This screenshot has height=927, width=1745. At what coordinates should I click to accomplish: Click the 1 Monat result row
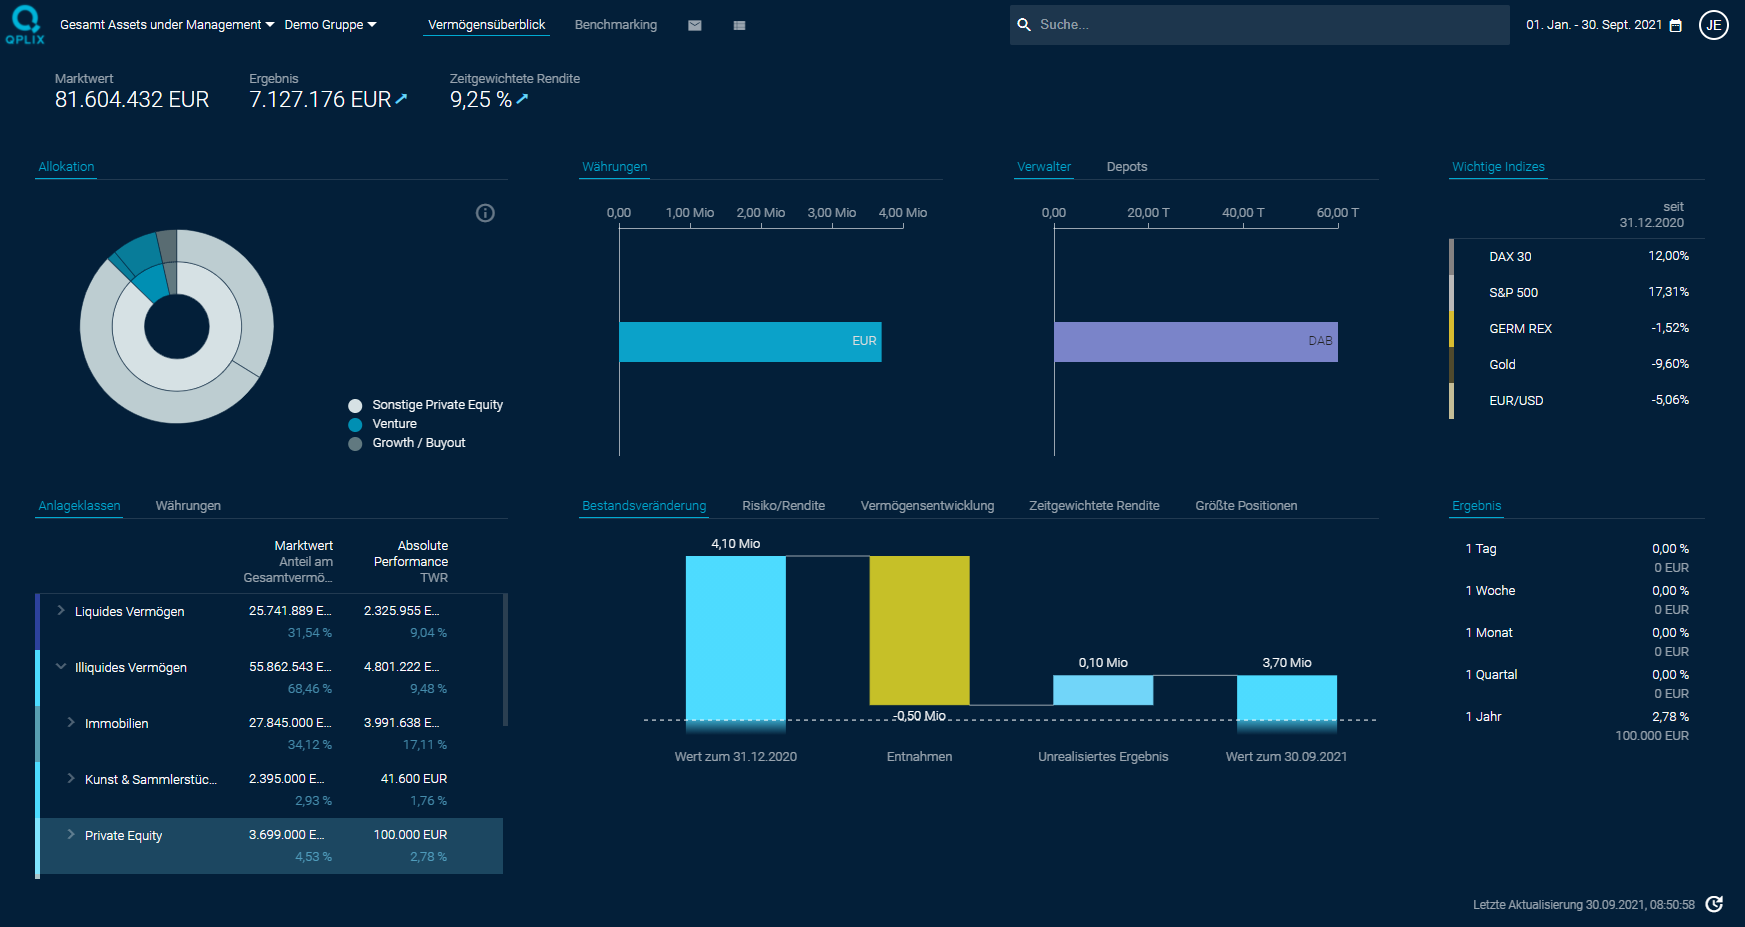pyautogui.click(x=1577, y=642)
